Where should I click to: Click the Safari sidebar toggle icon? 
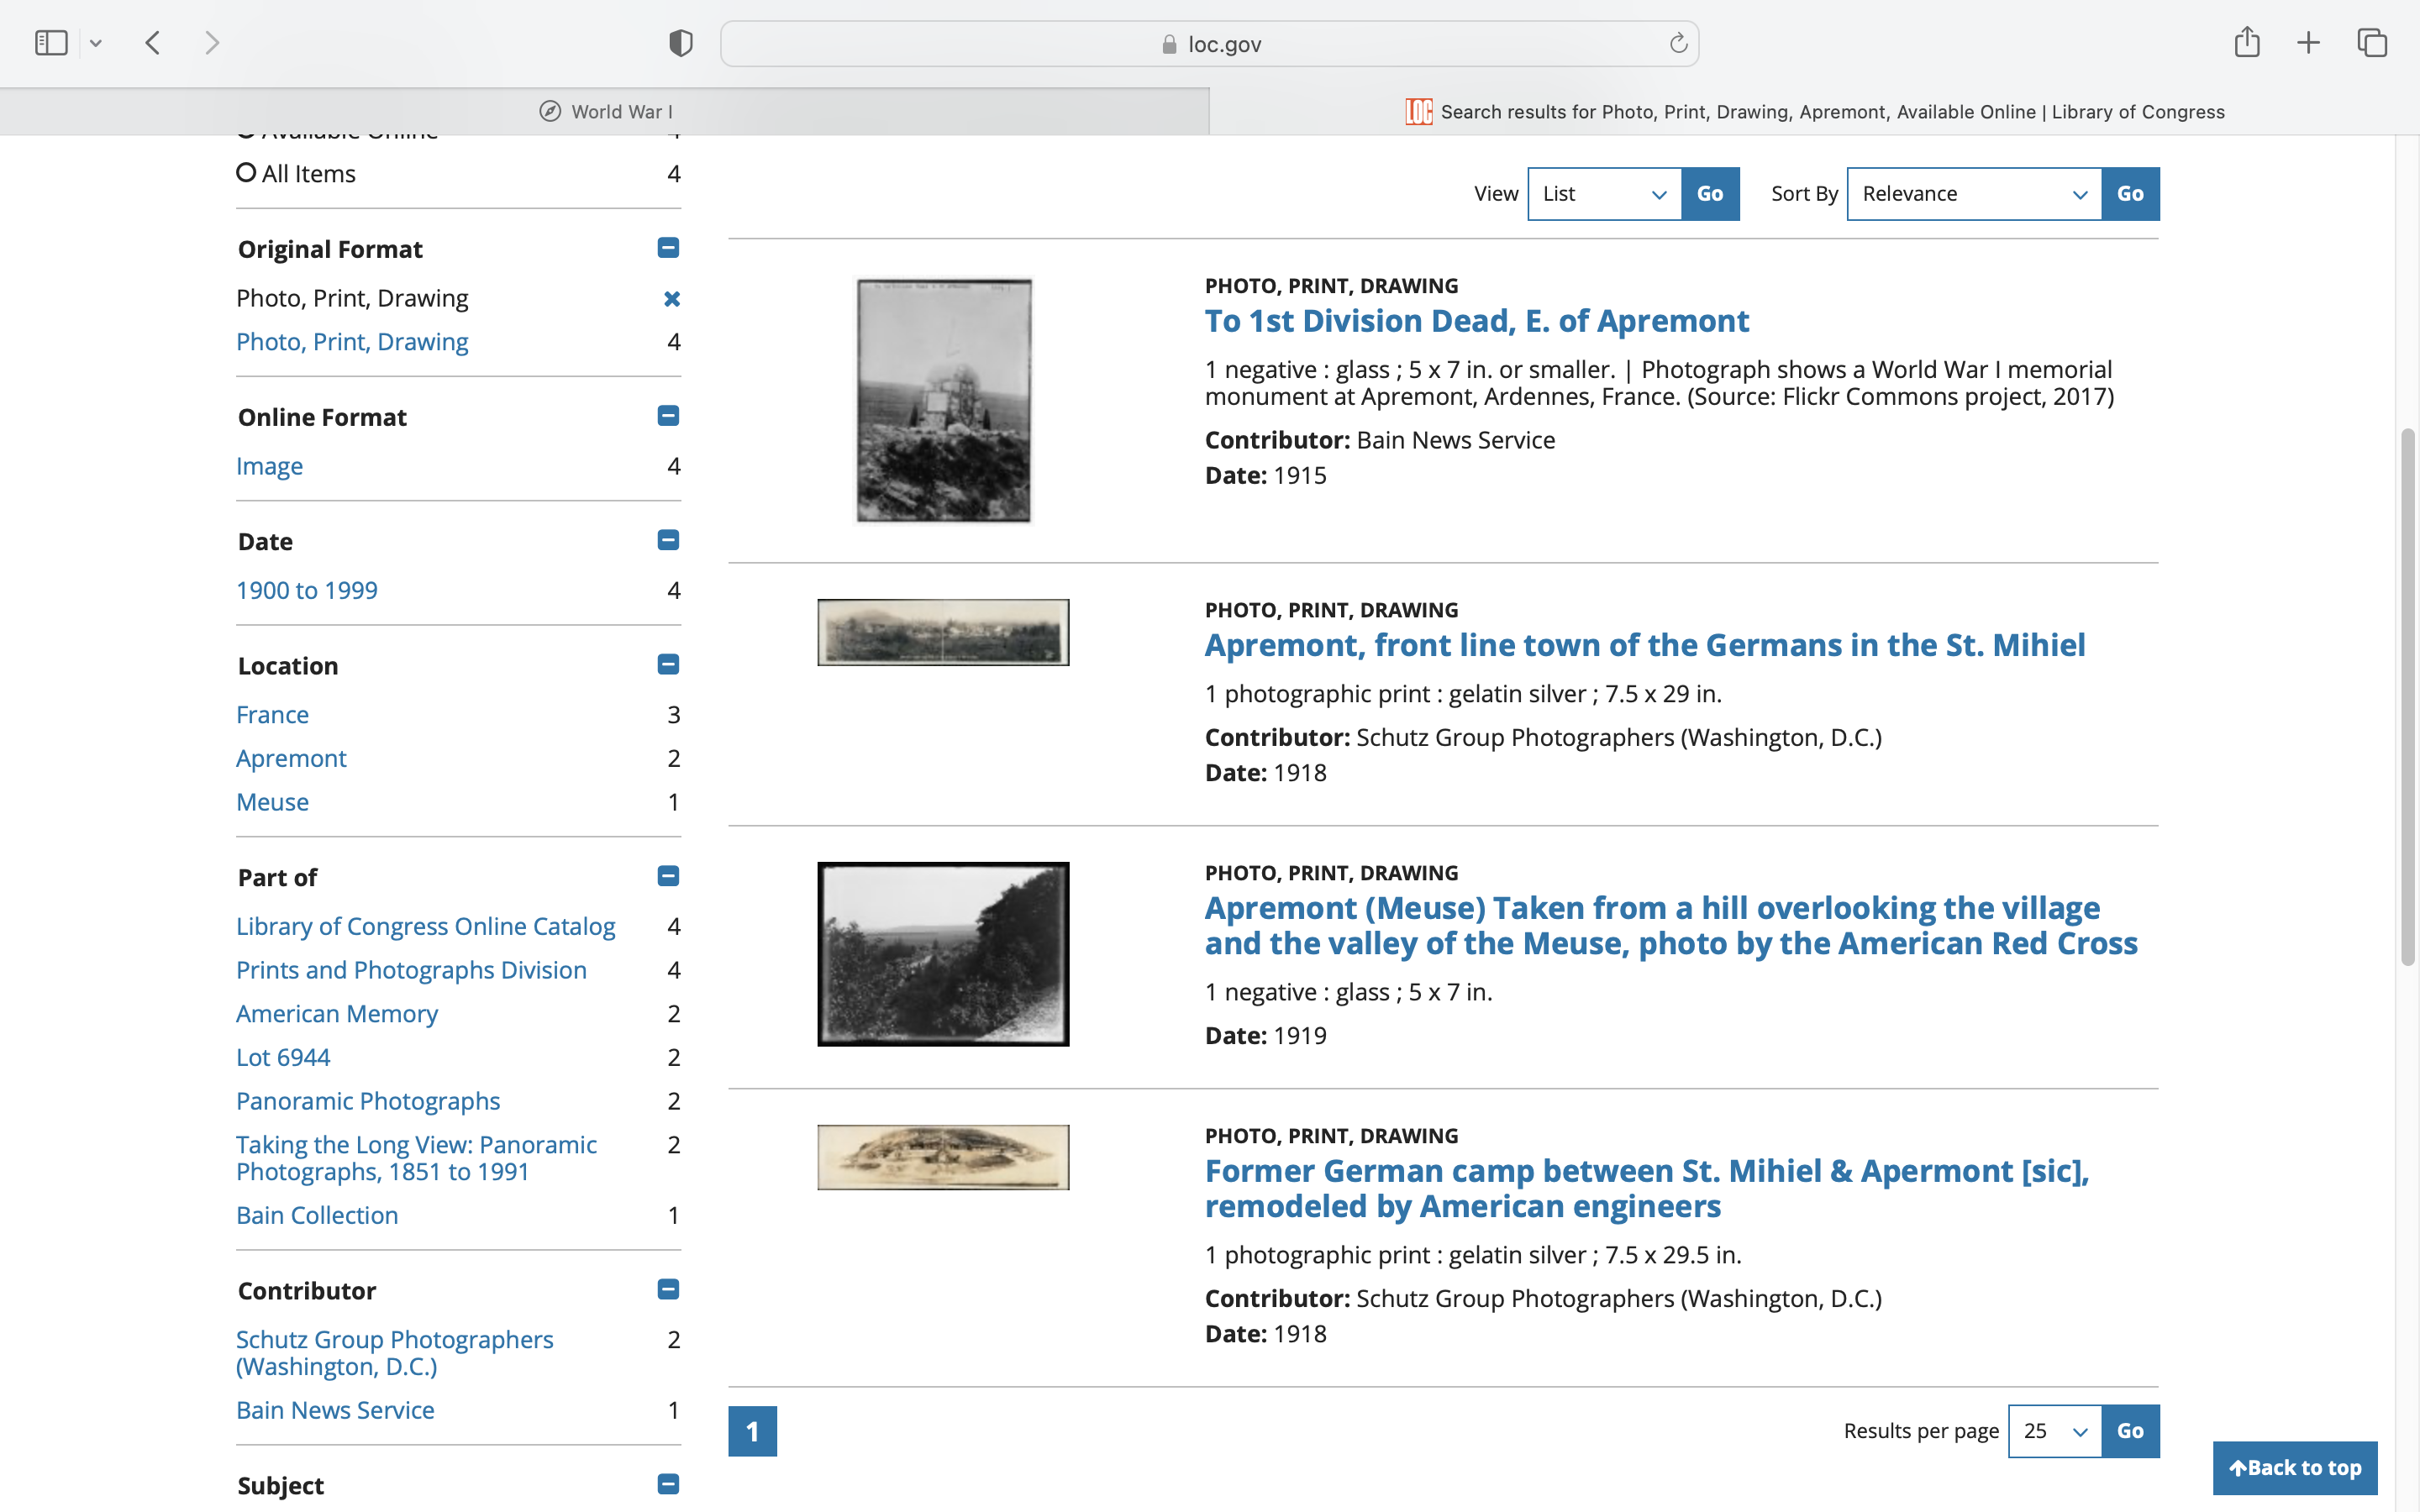tap(50, 43)
